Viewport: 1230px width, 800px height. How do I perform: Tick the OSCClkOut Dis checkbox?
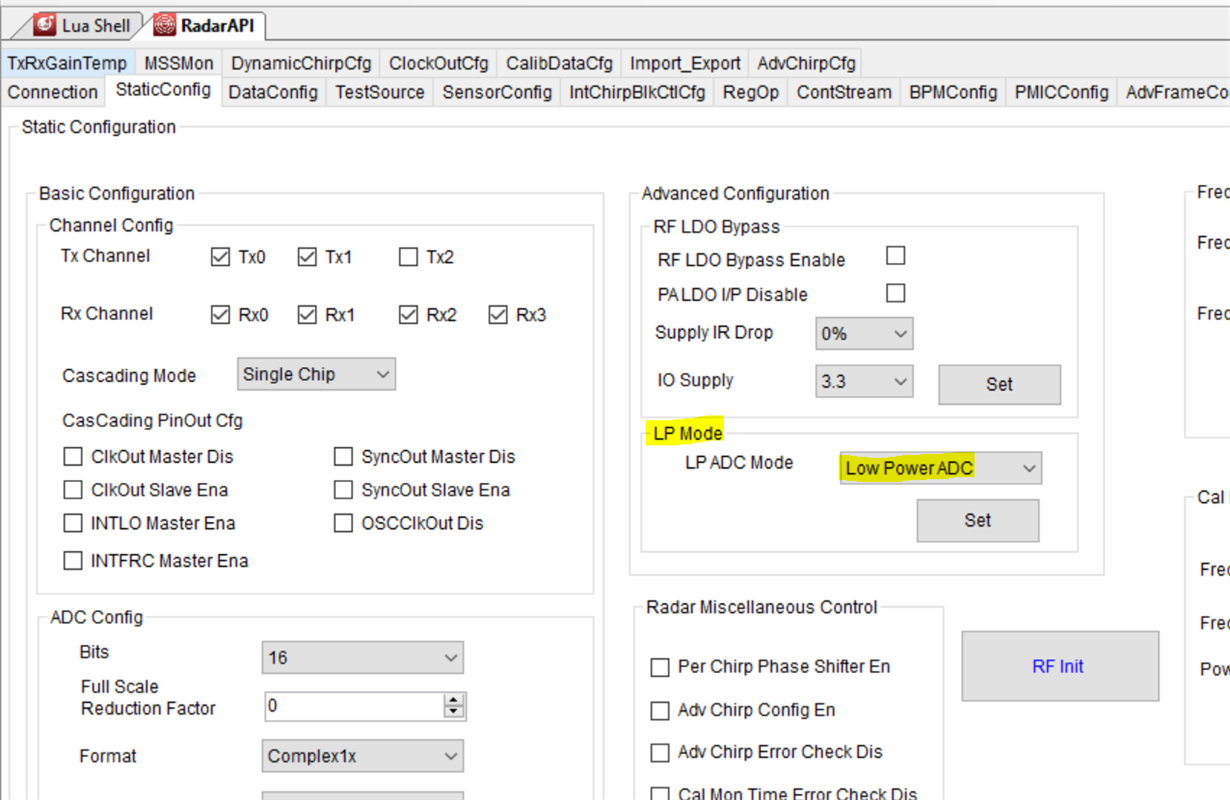[344, 523]
